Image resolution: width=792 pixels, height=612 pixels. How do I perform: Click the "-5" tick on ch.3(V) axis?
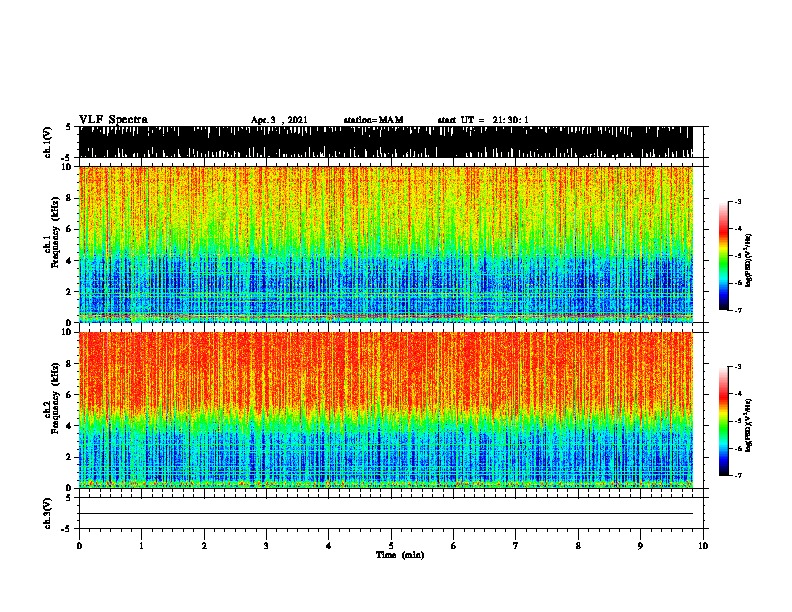67,529
